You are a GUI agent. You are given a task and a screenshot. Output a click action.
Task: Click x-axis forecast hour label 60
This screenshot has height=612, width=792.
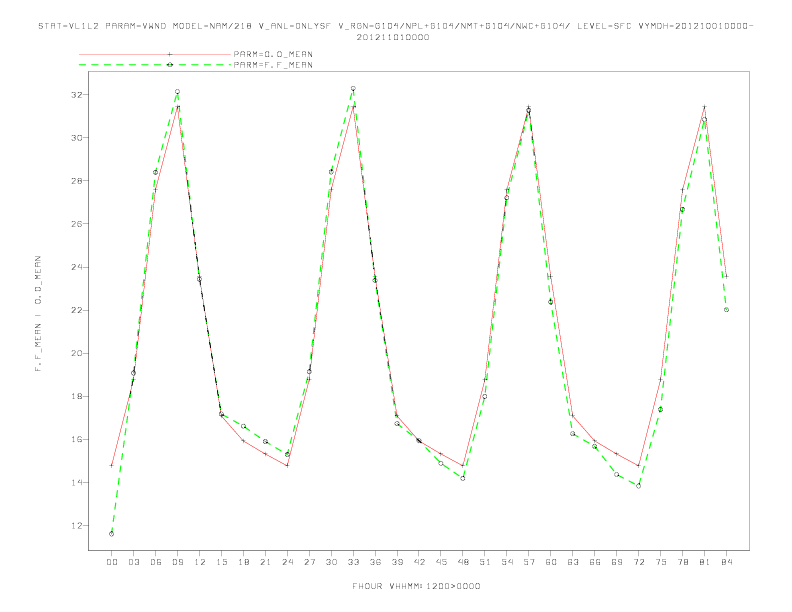tap(551, 562)
